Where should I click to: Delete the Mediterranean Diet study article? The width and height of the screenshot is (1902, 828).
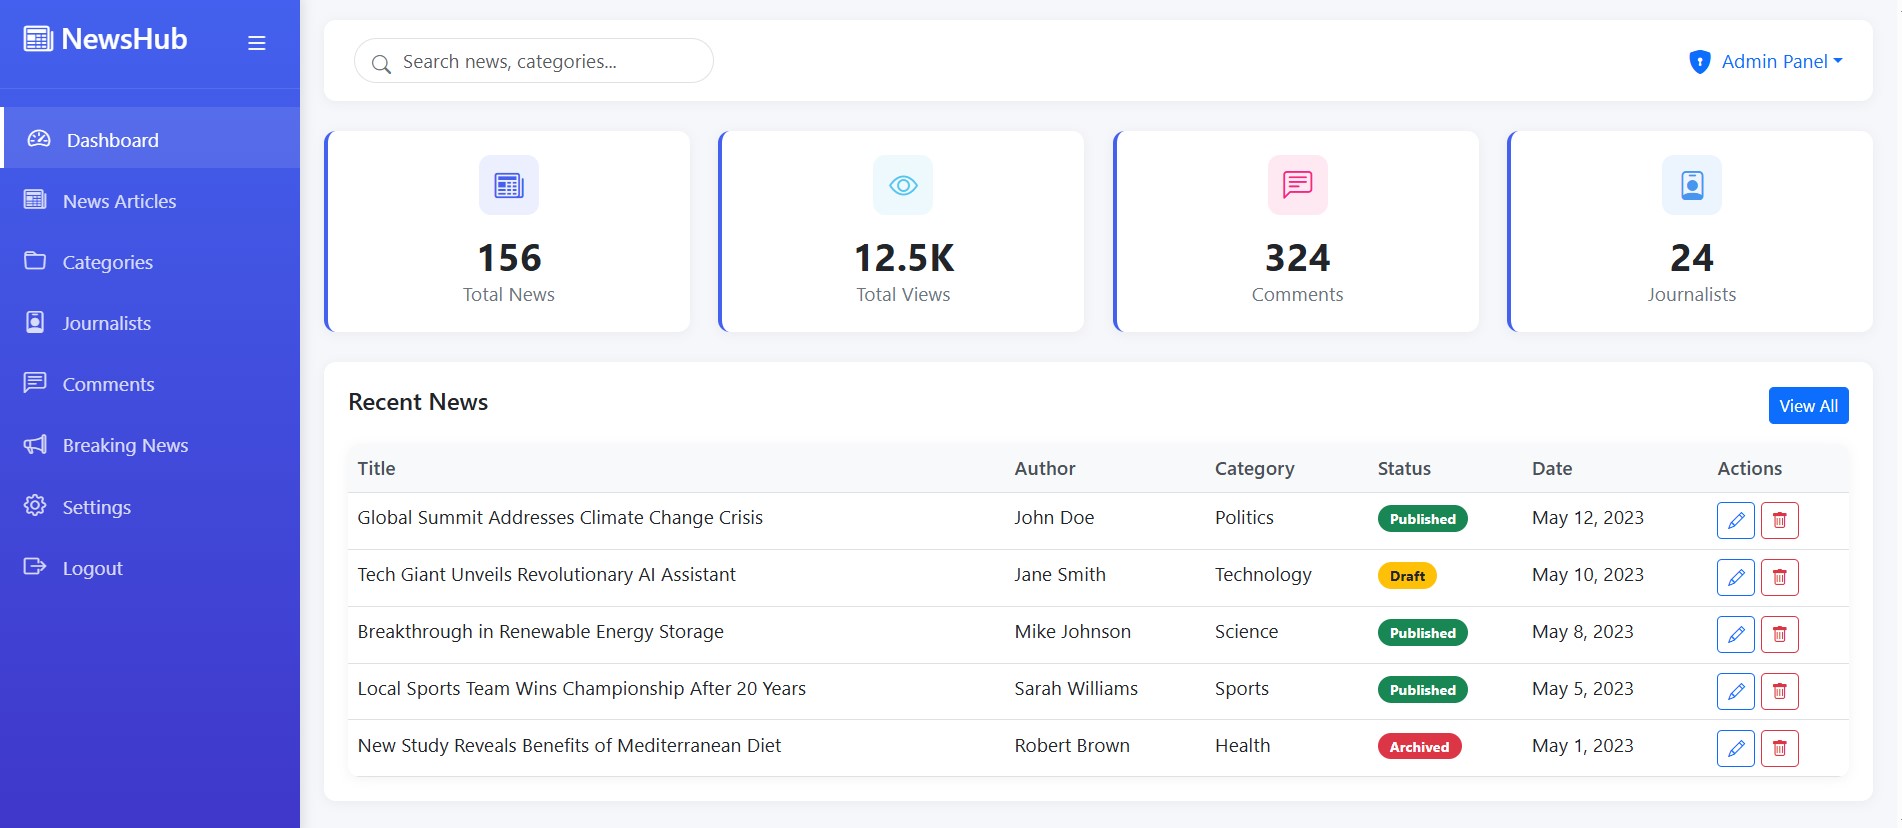[x=1779, y=748]
